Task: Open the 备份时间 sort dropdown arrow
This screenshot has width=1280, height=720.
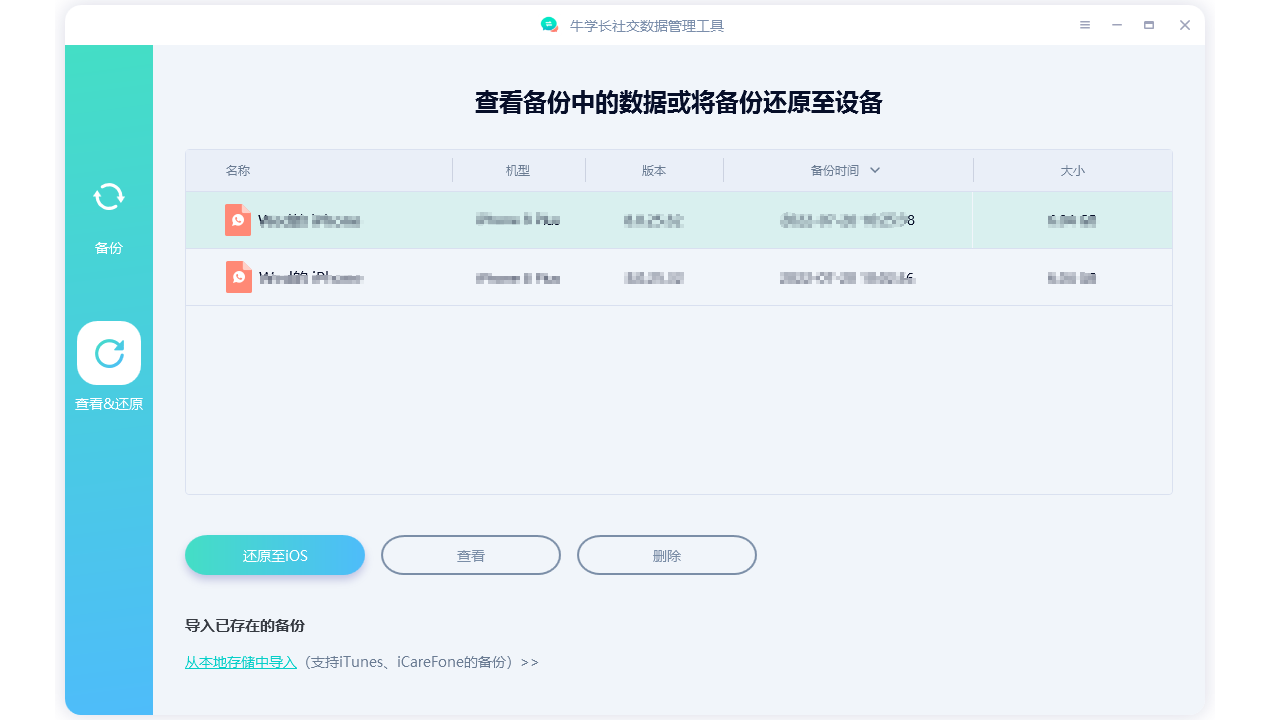Action: 875,170
